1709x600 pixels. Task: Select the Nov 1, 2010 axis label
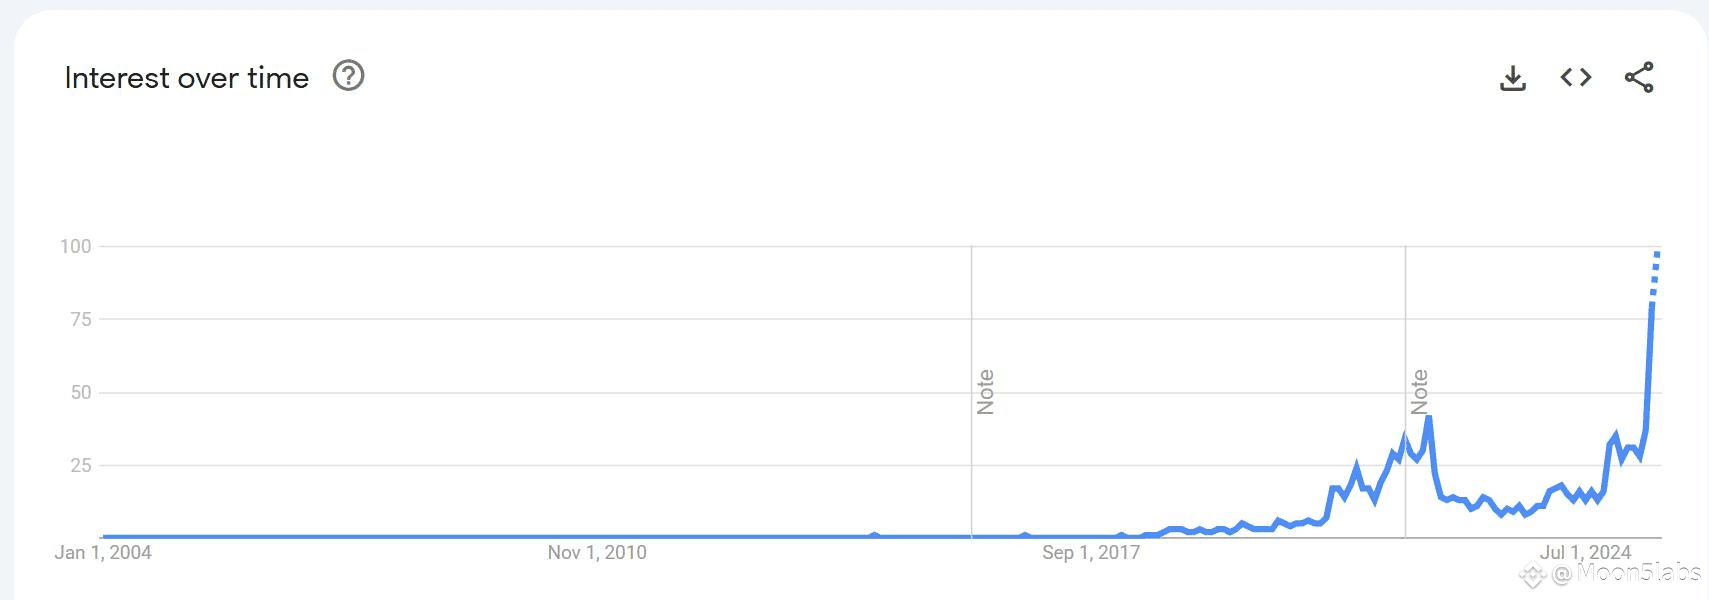click(597, 552)
